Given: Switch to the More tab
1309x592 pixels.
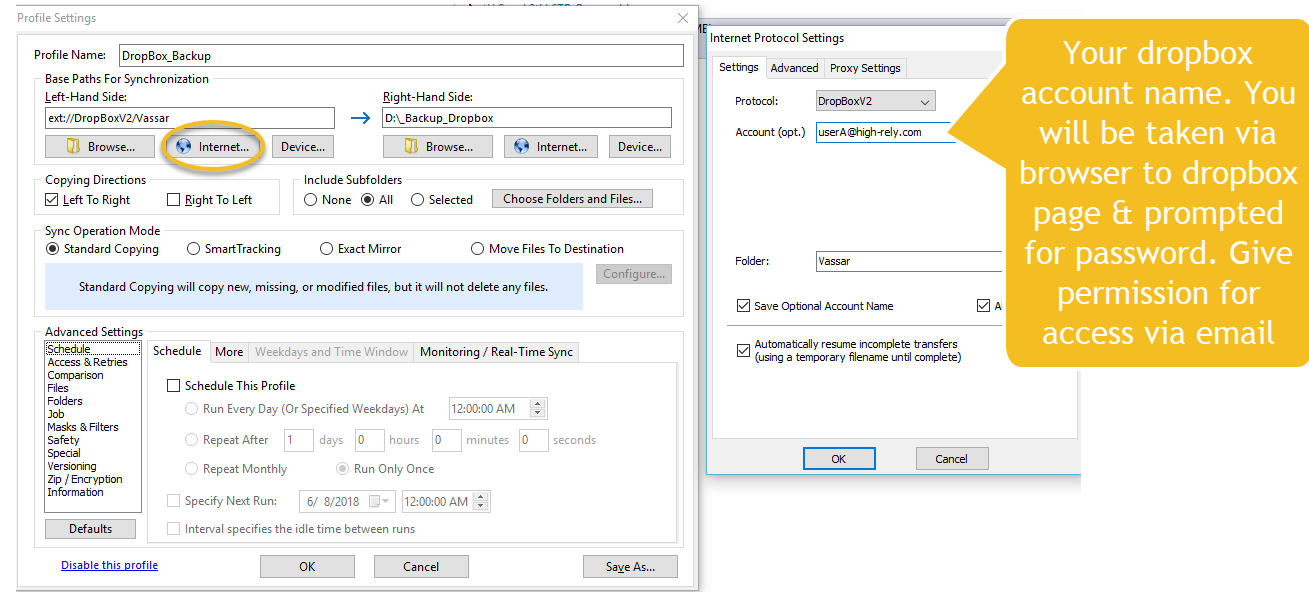Looking at the screenshot, I should pos(229,352).
